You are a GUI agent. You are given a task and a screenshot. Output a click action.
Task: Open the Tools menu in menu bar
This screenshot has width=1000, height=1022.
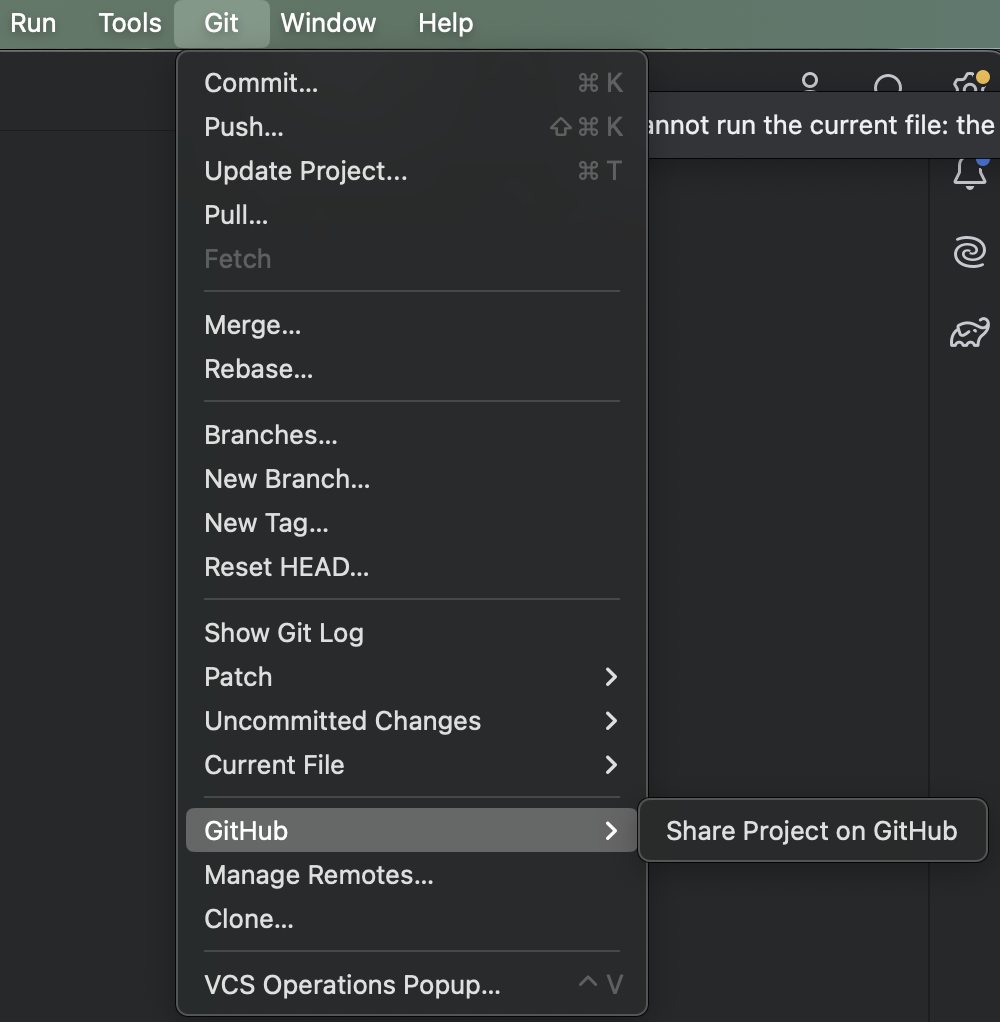(130, 23)
